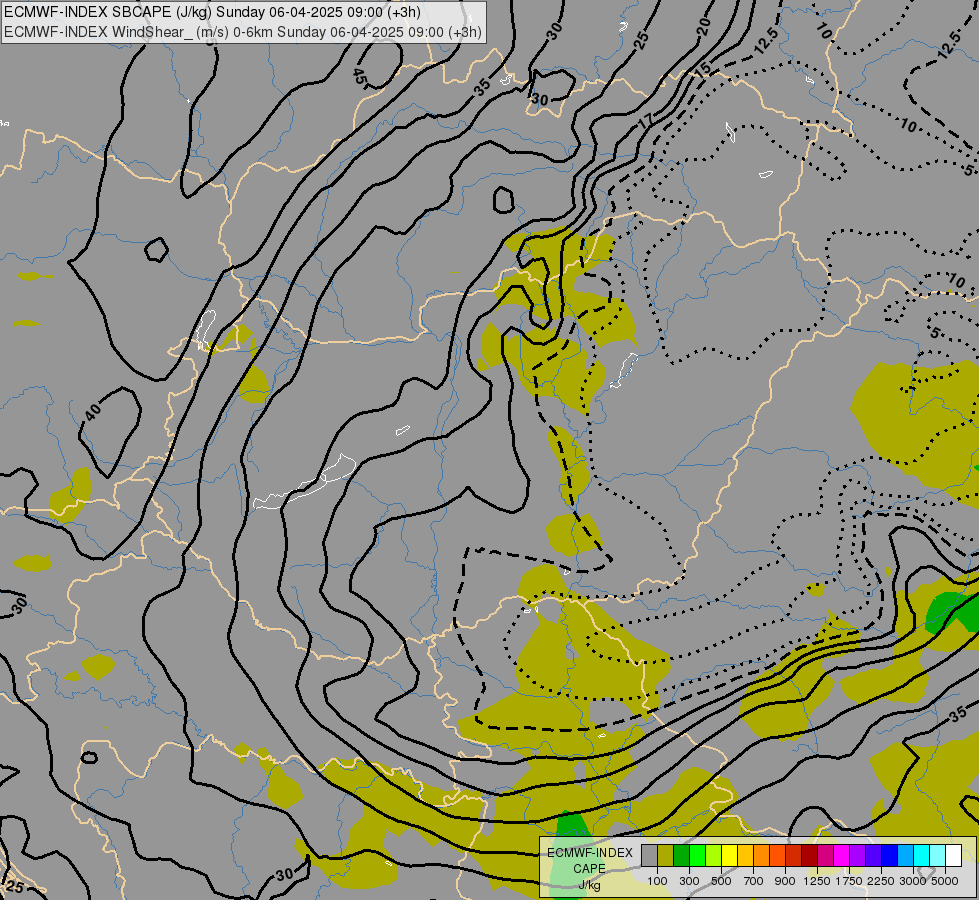Click legend value 500
Screen dimensions: 979x900
(721, 881)
